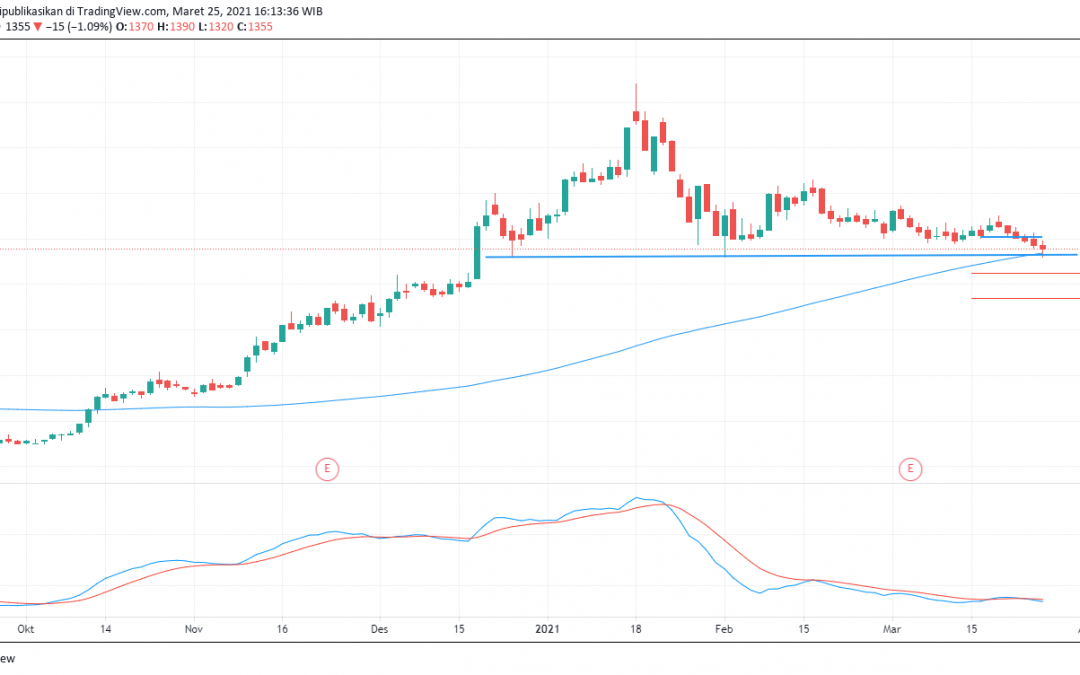The height and width of the screenshot is (675, 1080).
Task: Click the "Mar" time axis label
Action: (892, 630)
